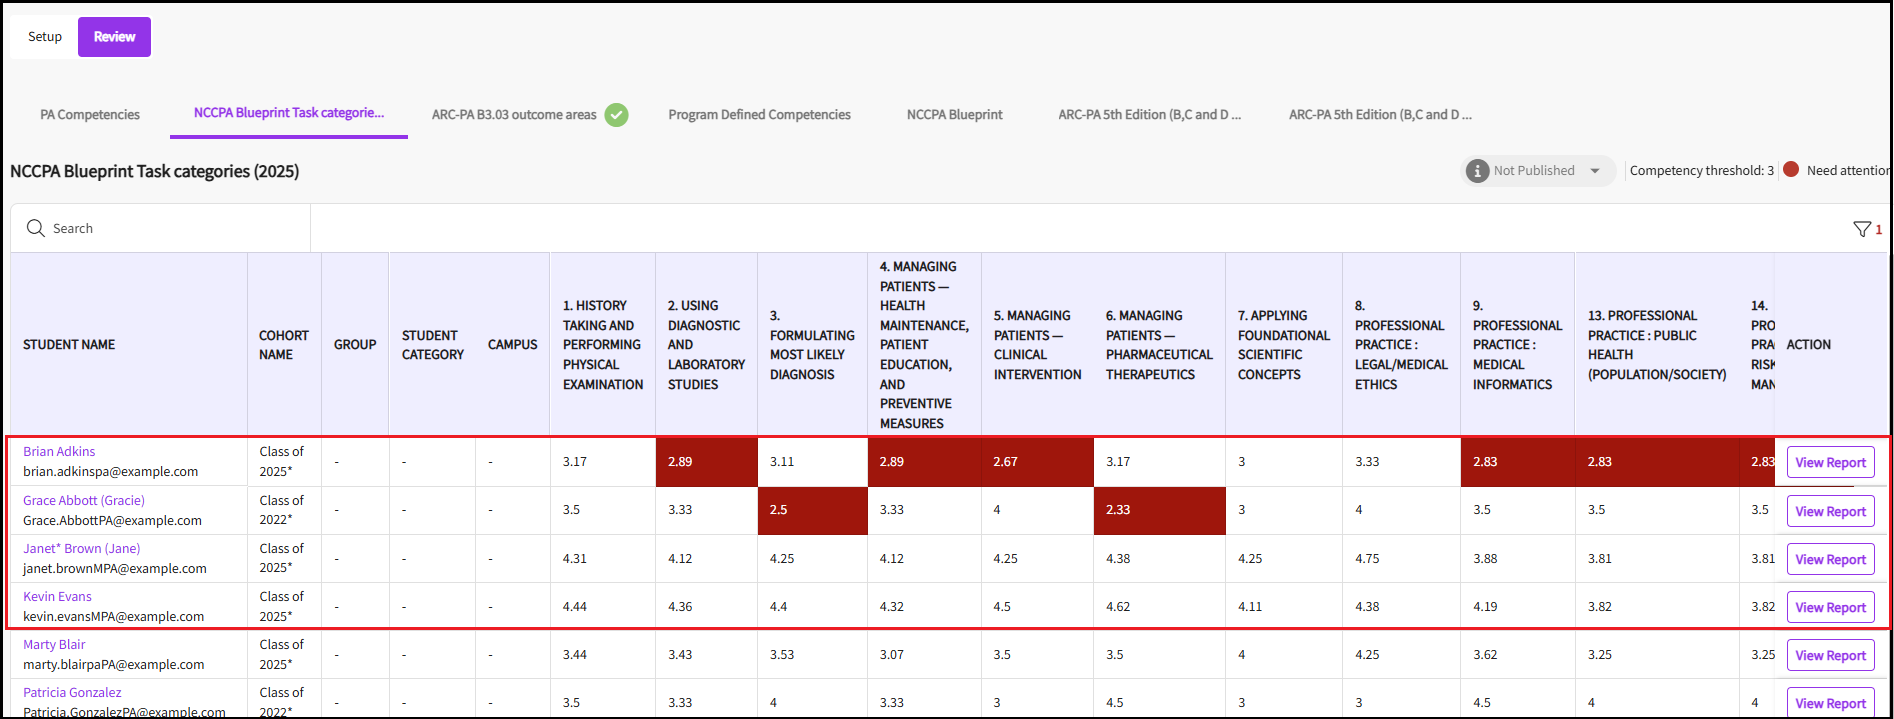Click Marty Blair student name link
The image size is (1894, 719).
pyautogui.click(x=54, y=644)
